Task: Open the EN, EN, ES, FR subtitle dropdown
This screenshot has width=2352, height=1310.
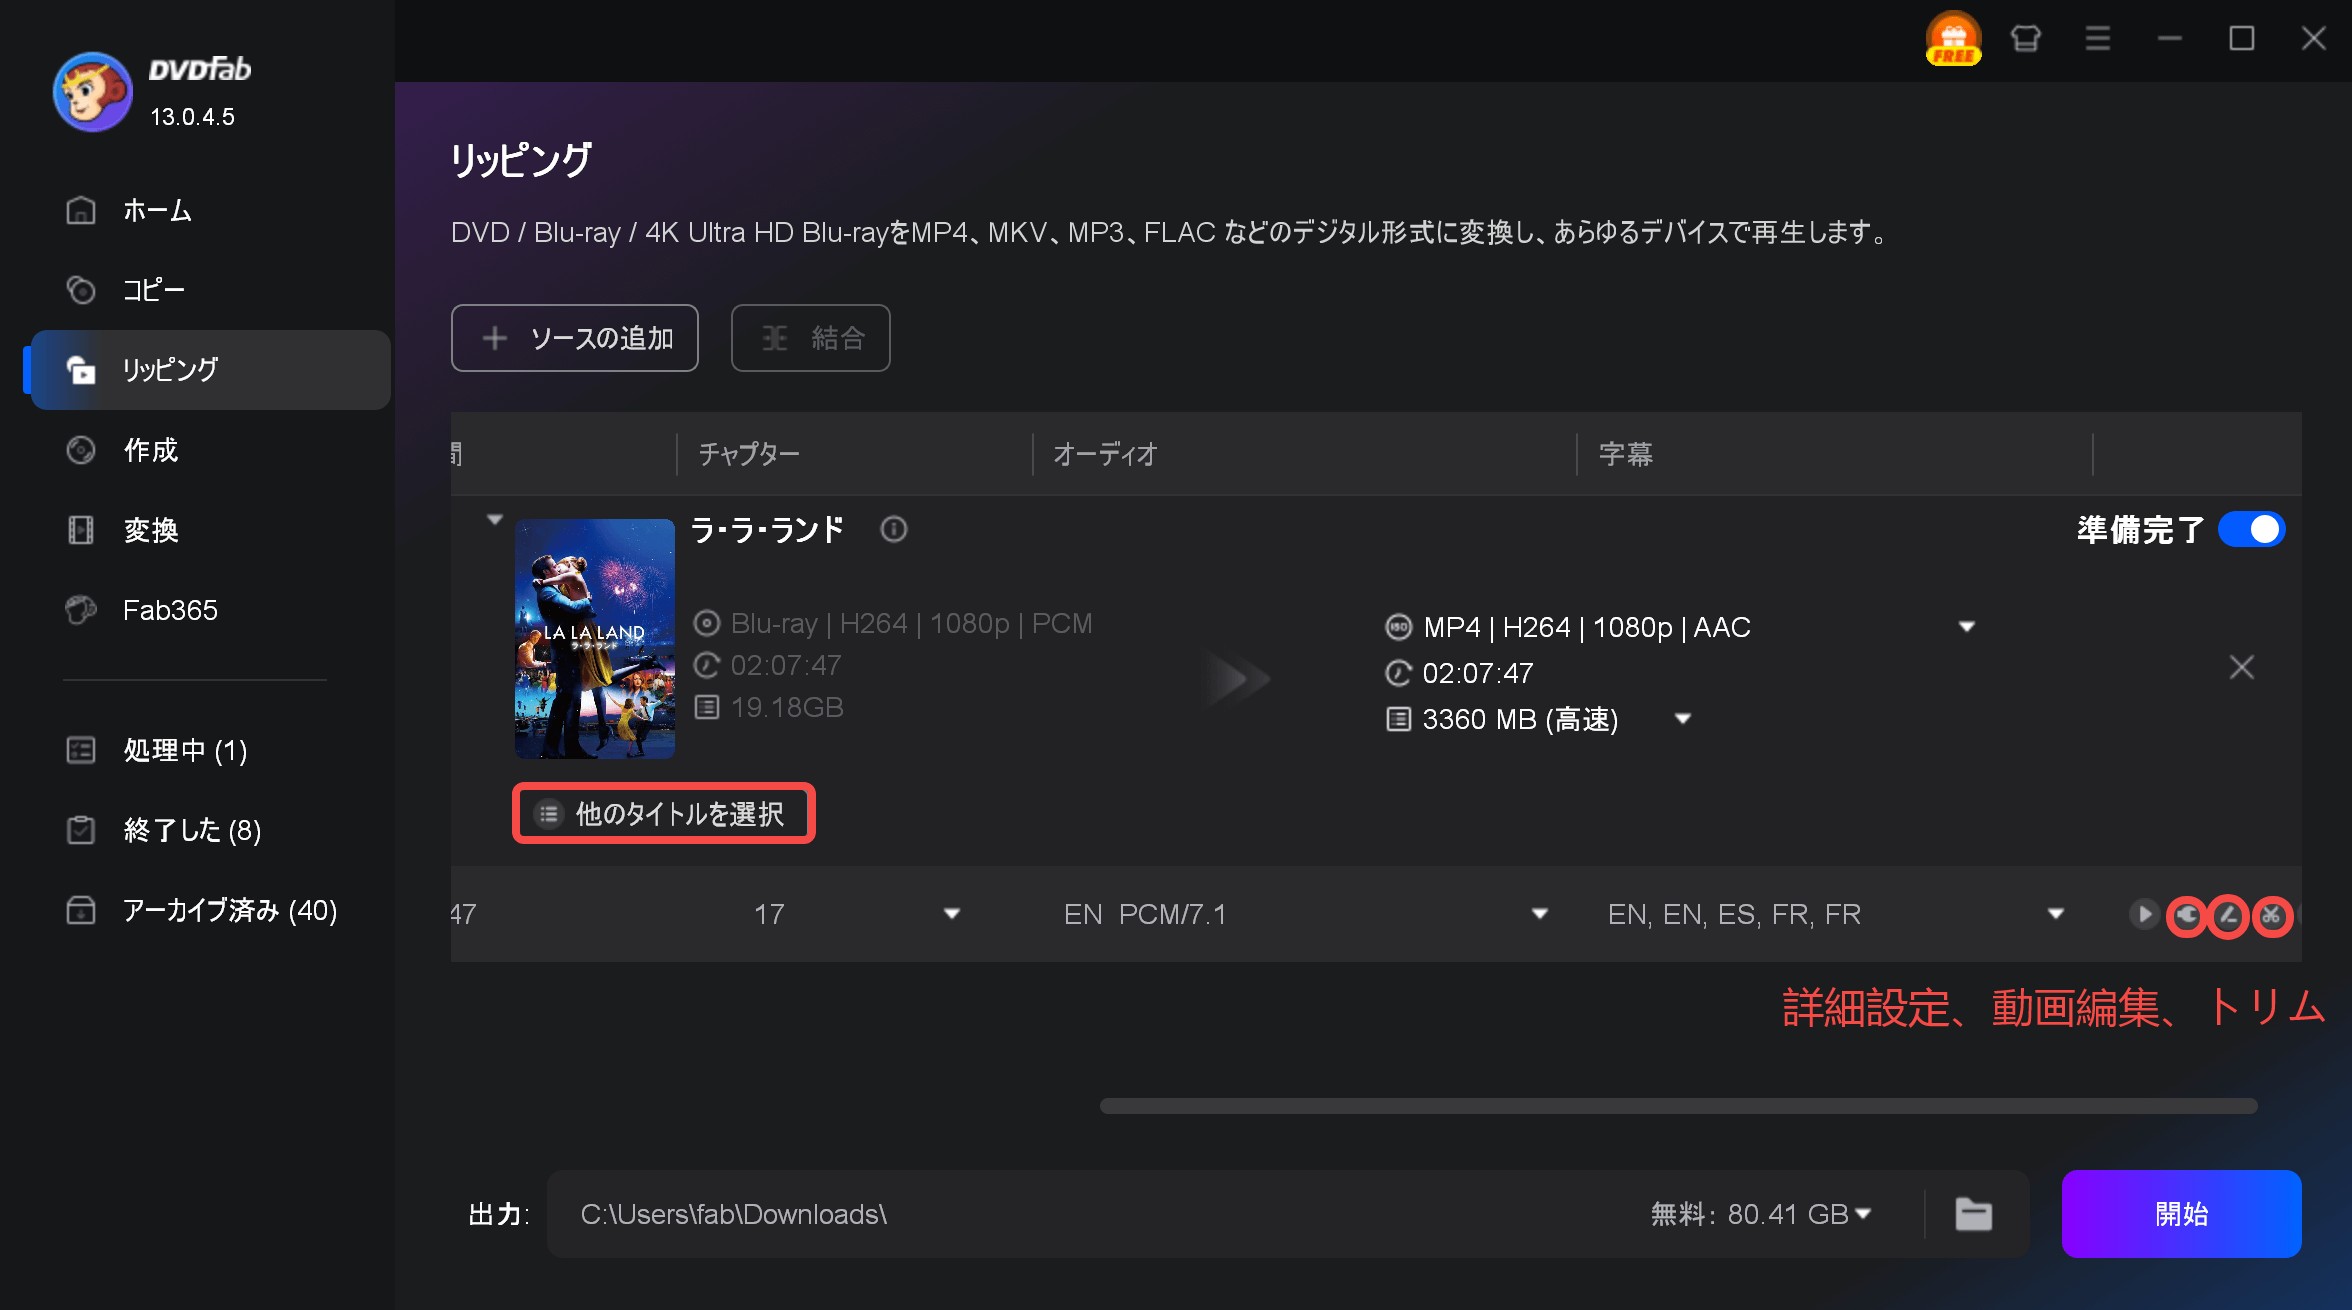Action: pyautogui.click(x=2056, y=913)
